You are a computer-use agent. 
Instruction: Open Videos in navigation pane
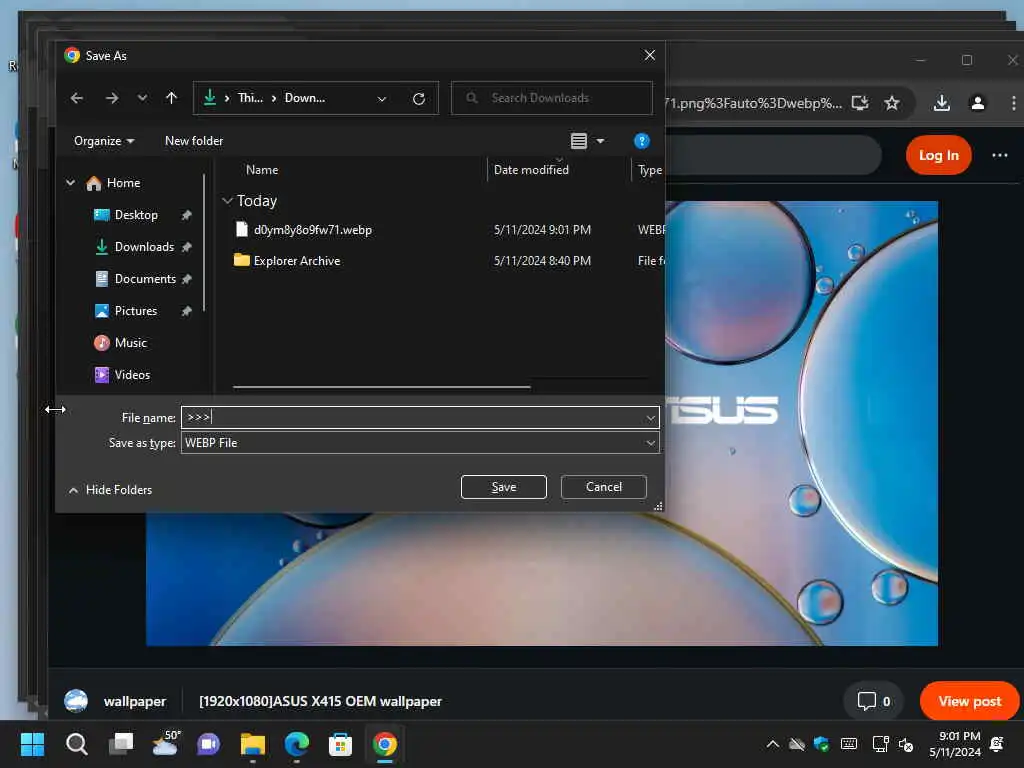tap(122, 375)
